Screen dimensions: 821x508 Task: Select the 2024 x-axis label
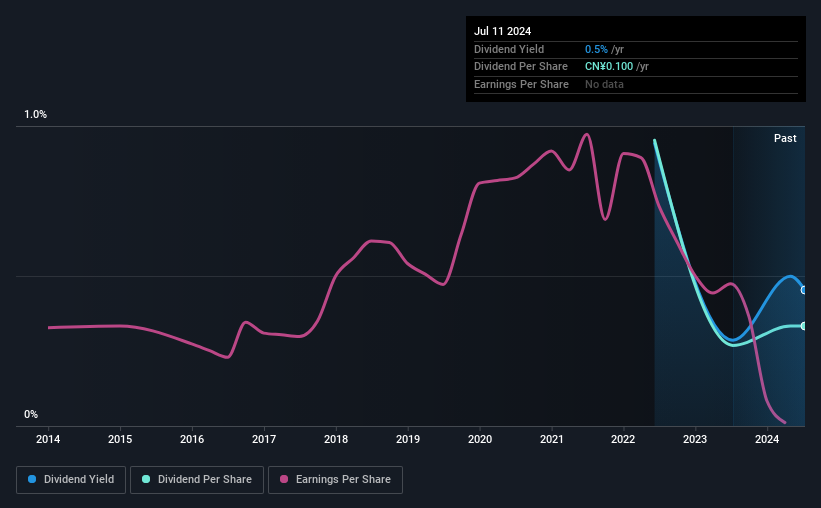pos(767,439)
